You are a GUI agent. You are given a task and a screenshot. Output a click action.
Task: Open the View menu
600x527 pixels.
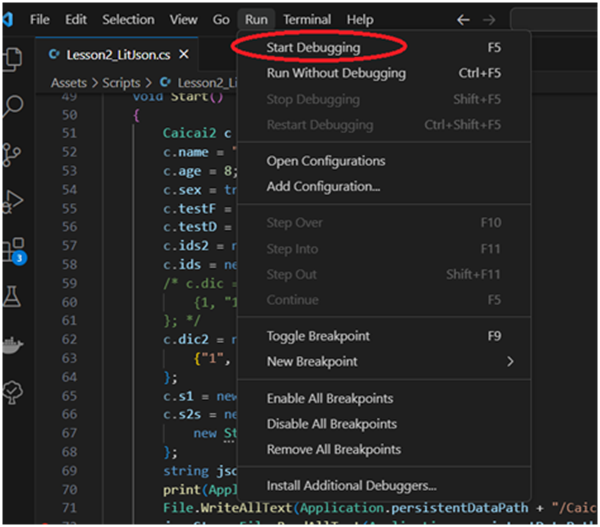click(184, 20)
